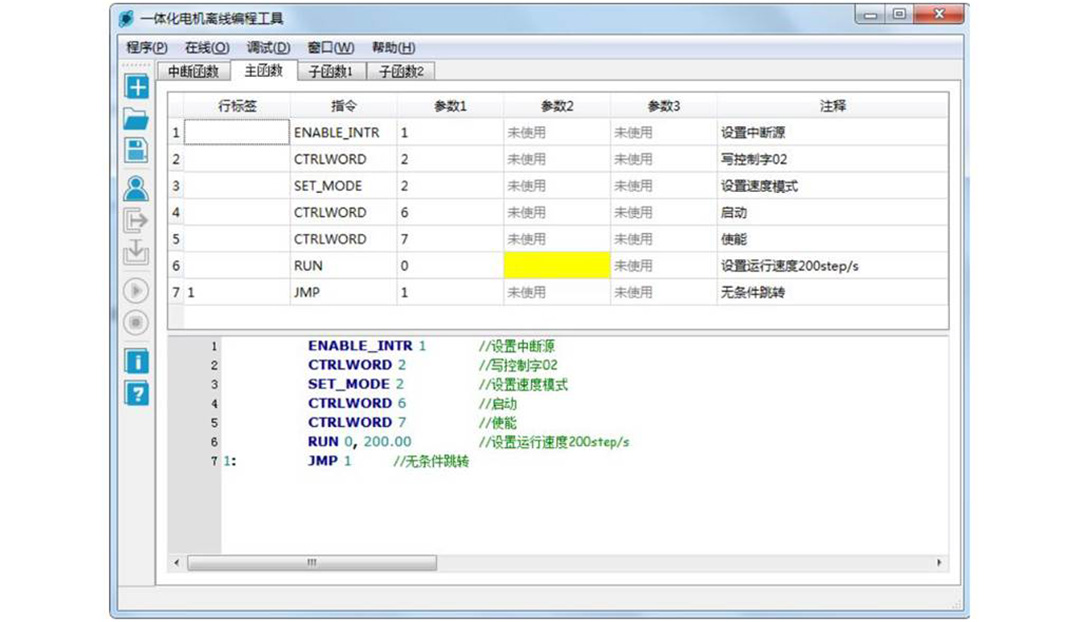Click the question mark help icon
The width and height of the screenshot is (1080, 622).
136,393
